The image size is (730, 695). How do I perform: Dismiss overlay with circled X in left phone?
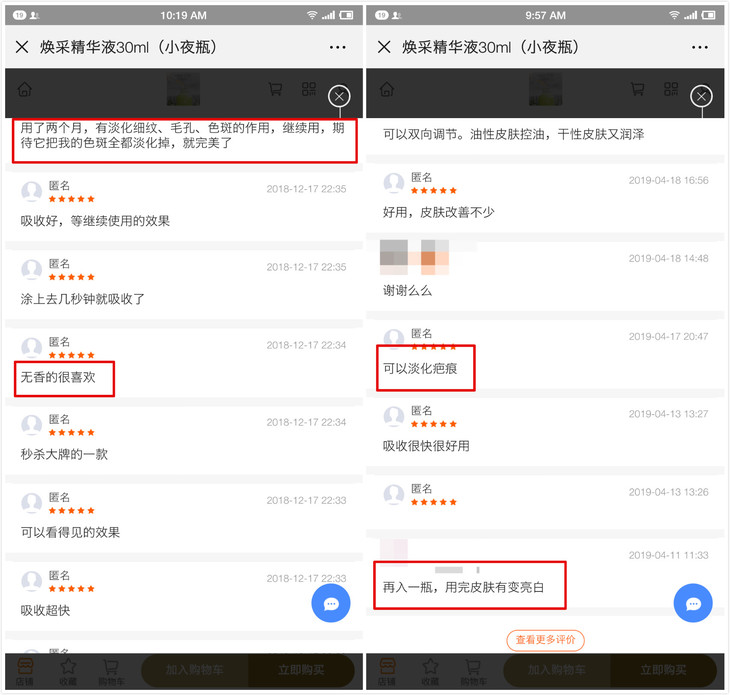pyautogui.click(x=339, y=96)
